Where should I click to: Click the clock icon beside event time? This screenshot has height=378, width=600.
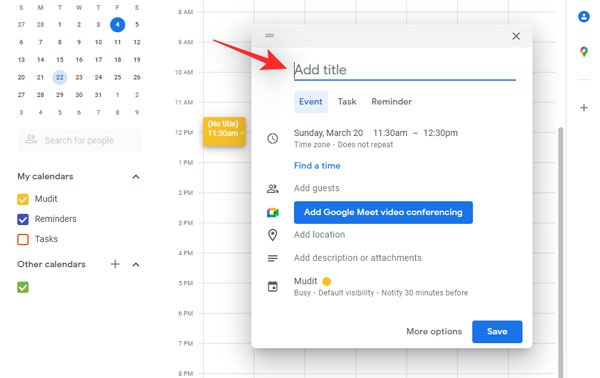coord(272,138)
